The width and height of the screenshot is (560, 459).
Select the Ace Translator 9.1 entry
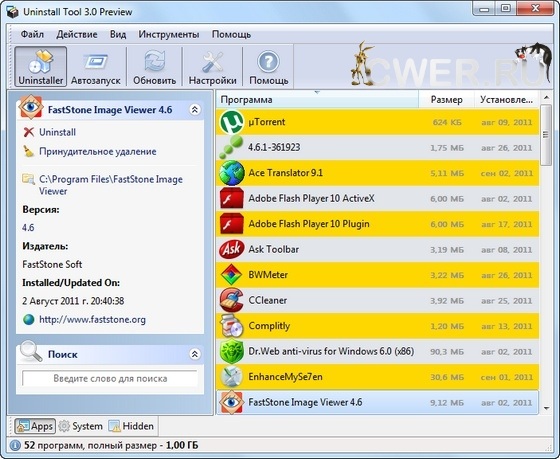pyautogui.click(x=285, y=173)
